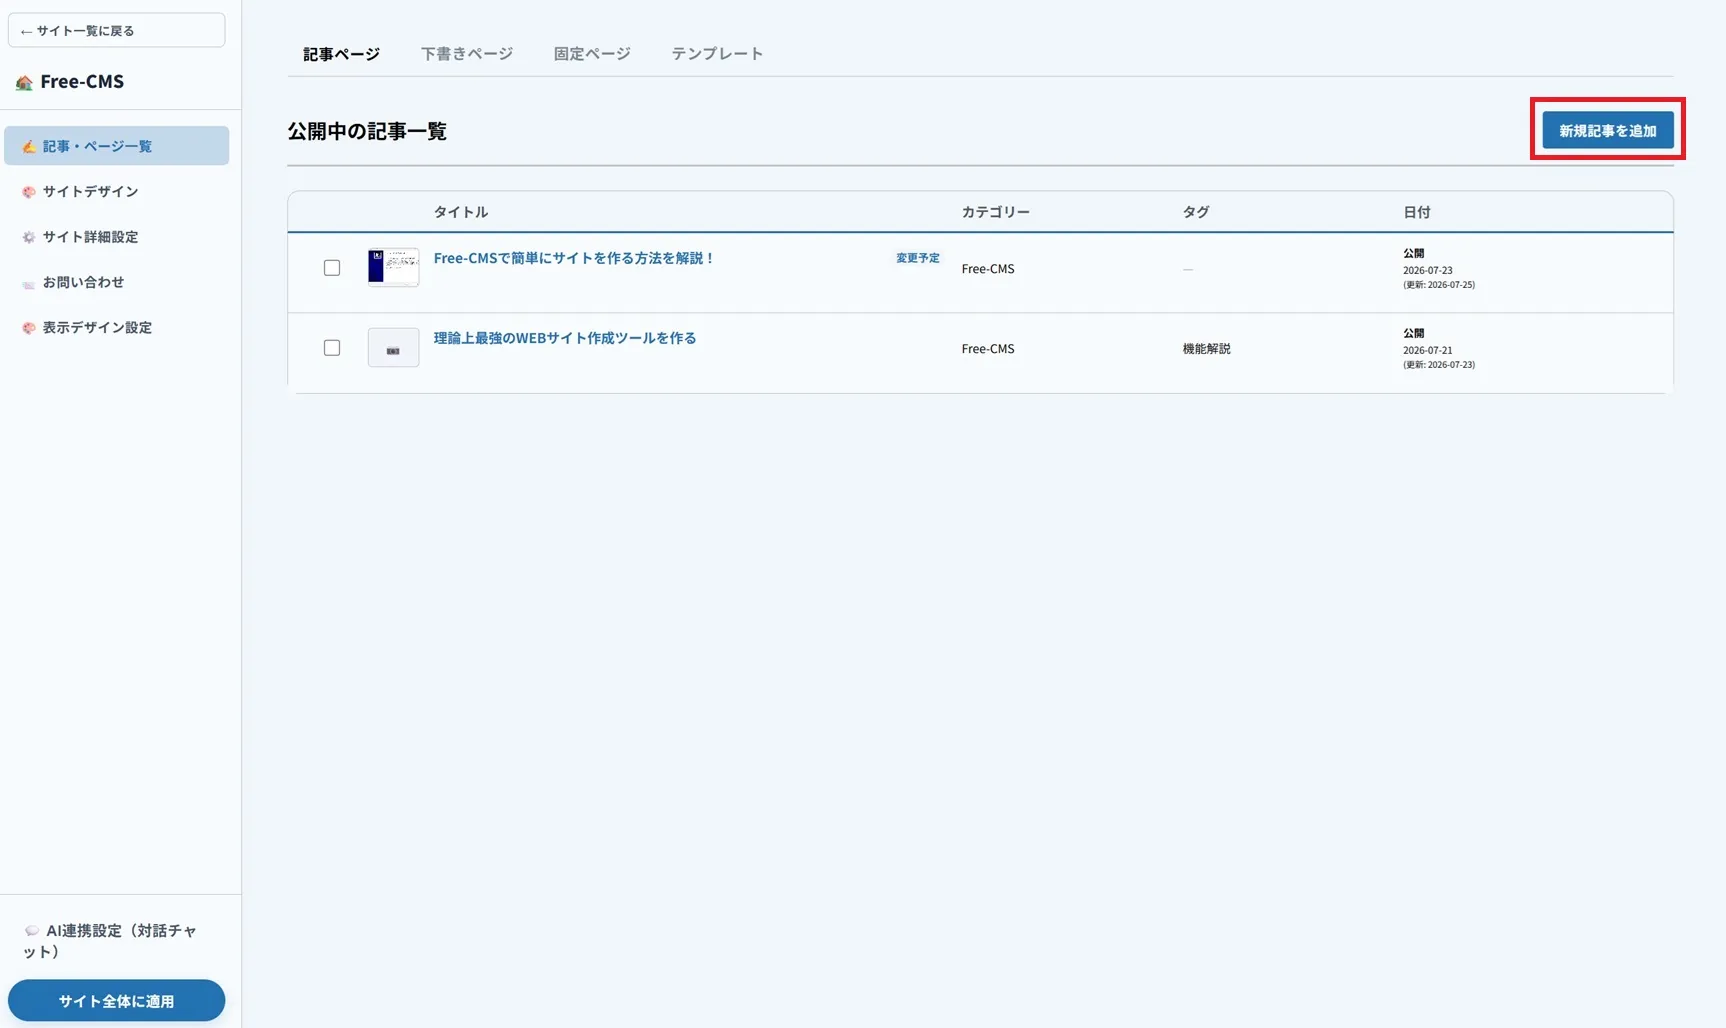Viewport: 1726px width, 1028px height.
Task: Click the カテゴリー column header
Action: 996,212
